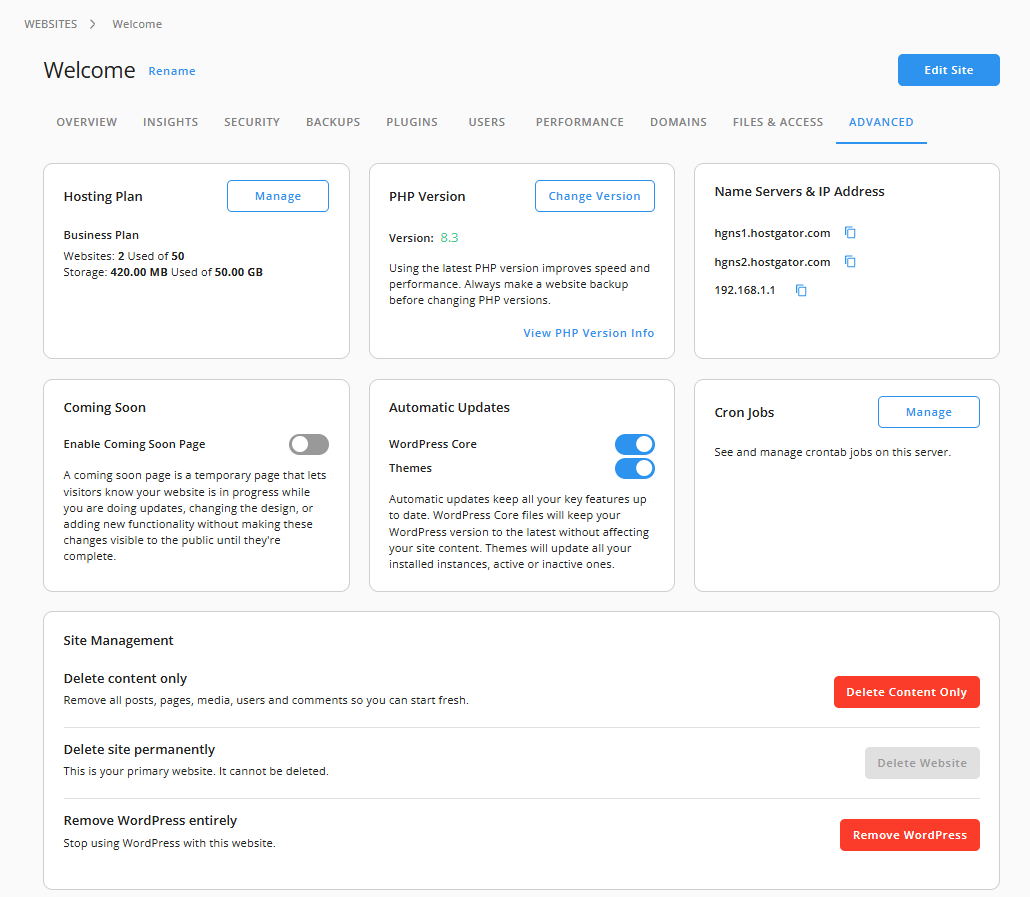Screen dimensions: 1030x897
Task: Select PHP version value 8.3
Action: point(449,238)
